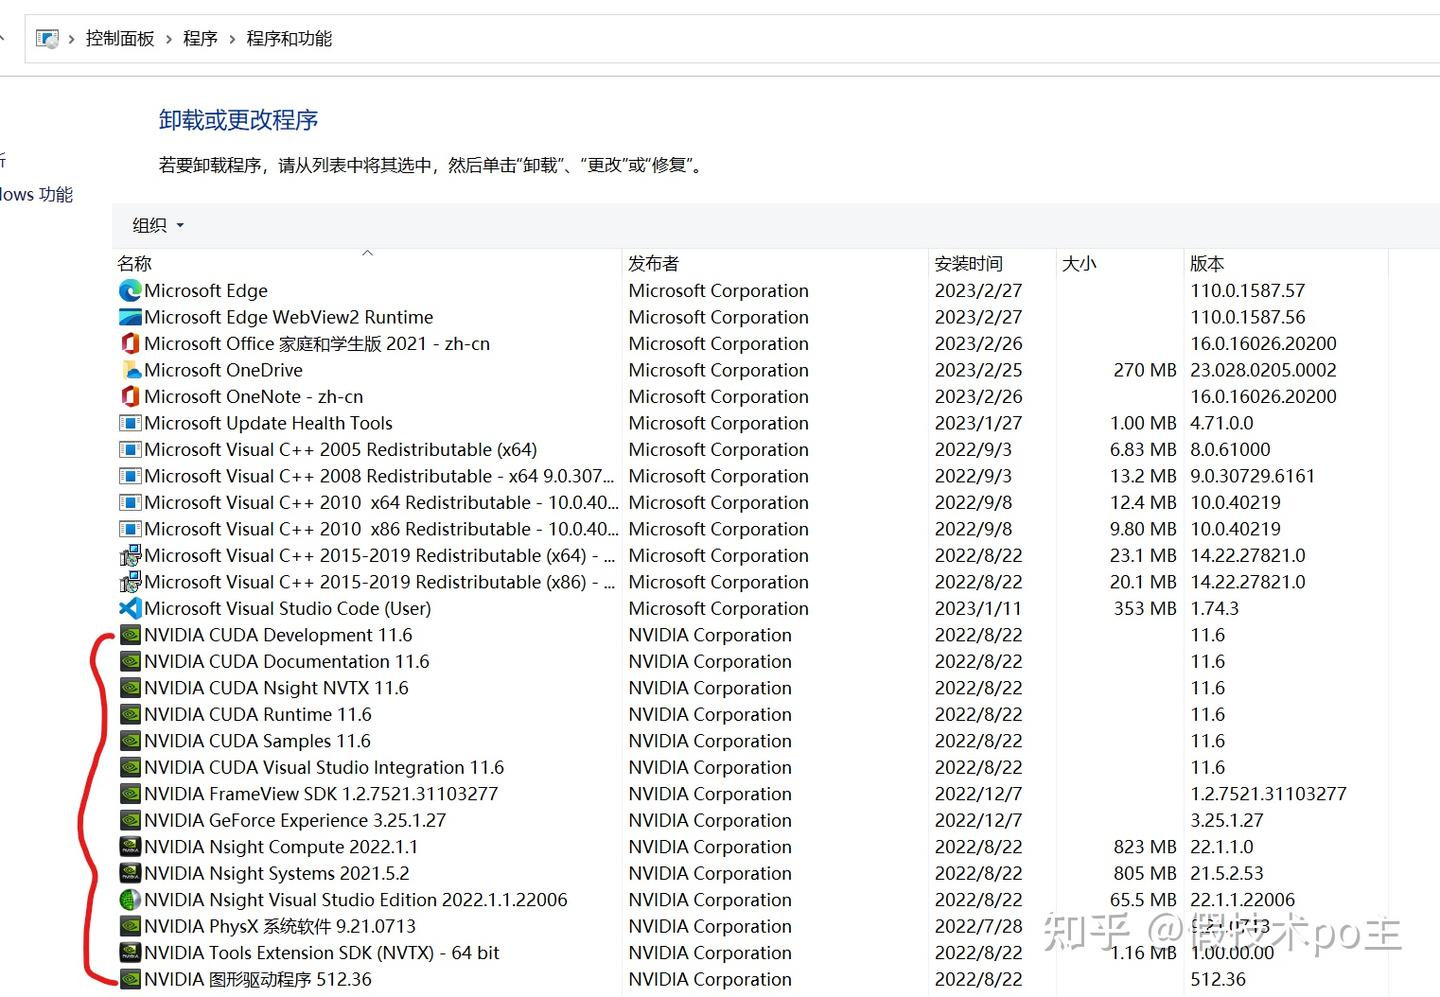This screenshot has height=997, width=1440.
Task: Click the 823 MB size of Nsight Compute
Action: click(x=1145, y=847)
